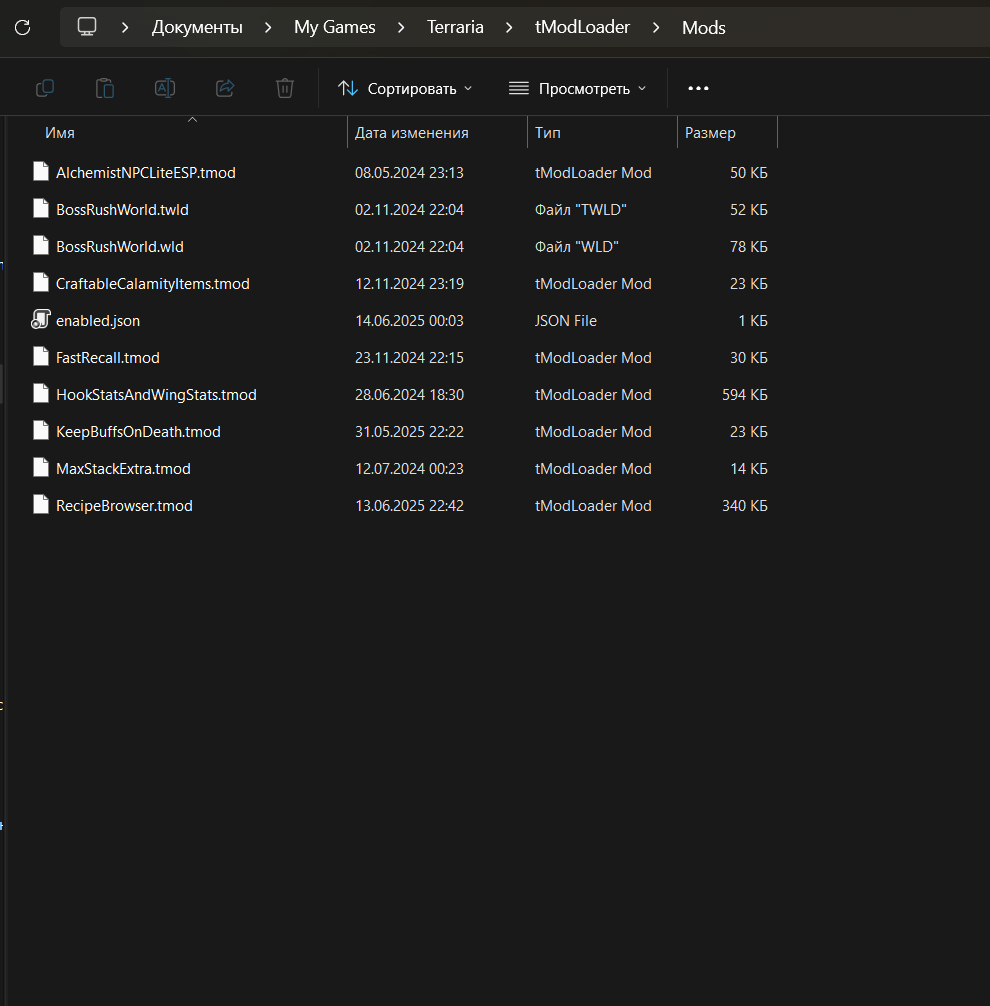Click the Copy icon in the toolbar
Image resolution: width=990 pixels, height=1006 pixels.
click(x=45, y=88)
